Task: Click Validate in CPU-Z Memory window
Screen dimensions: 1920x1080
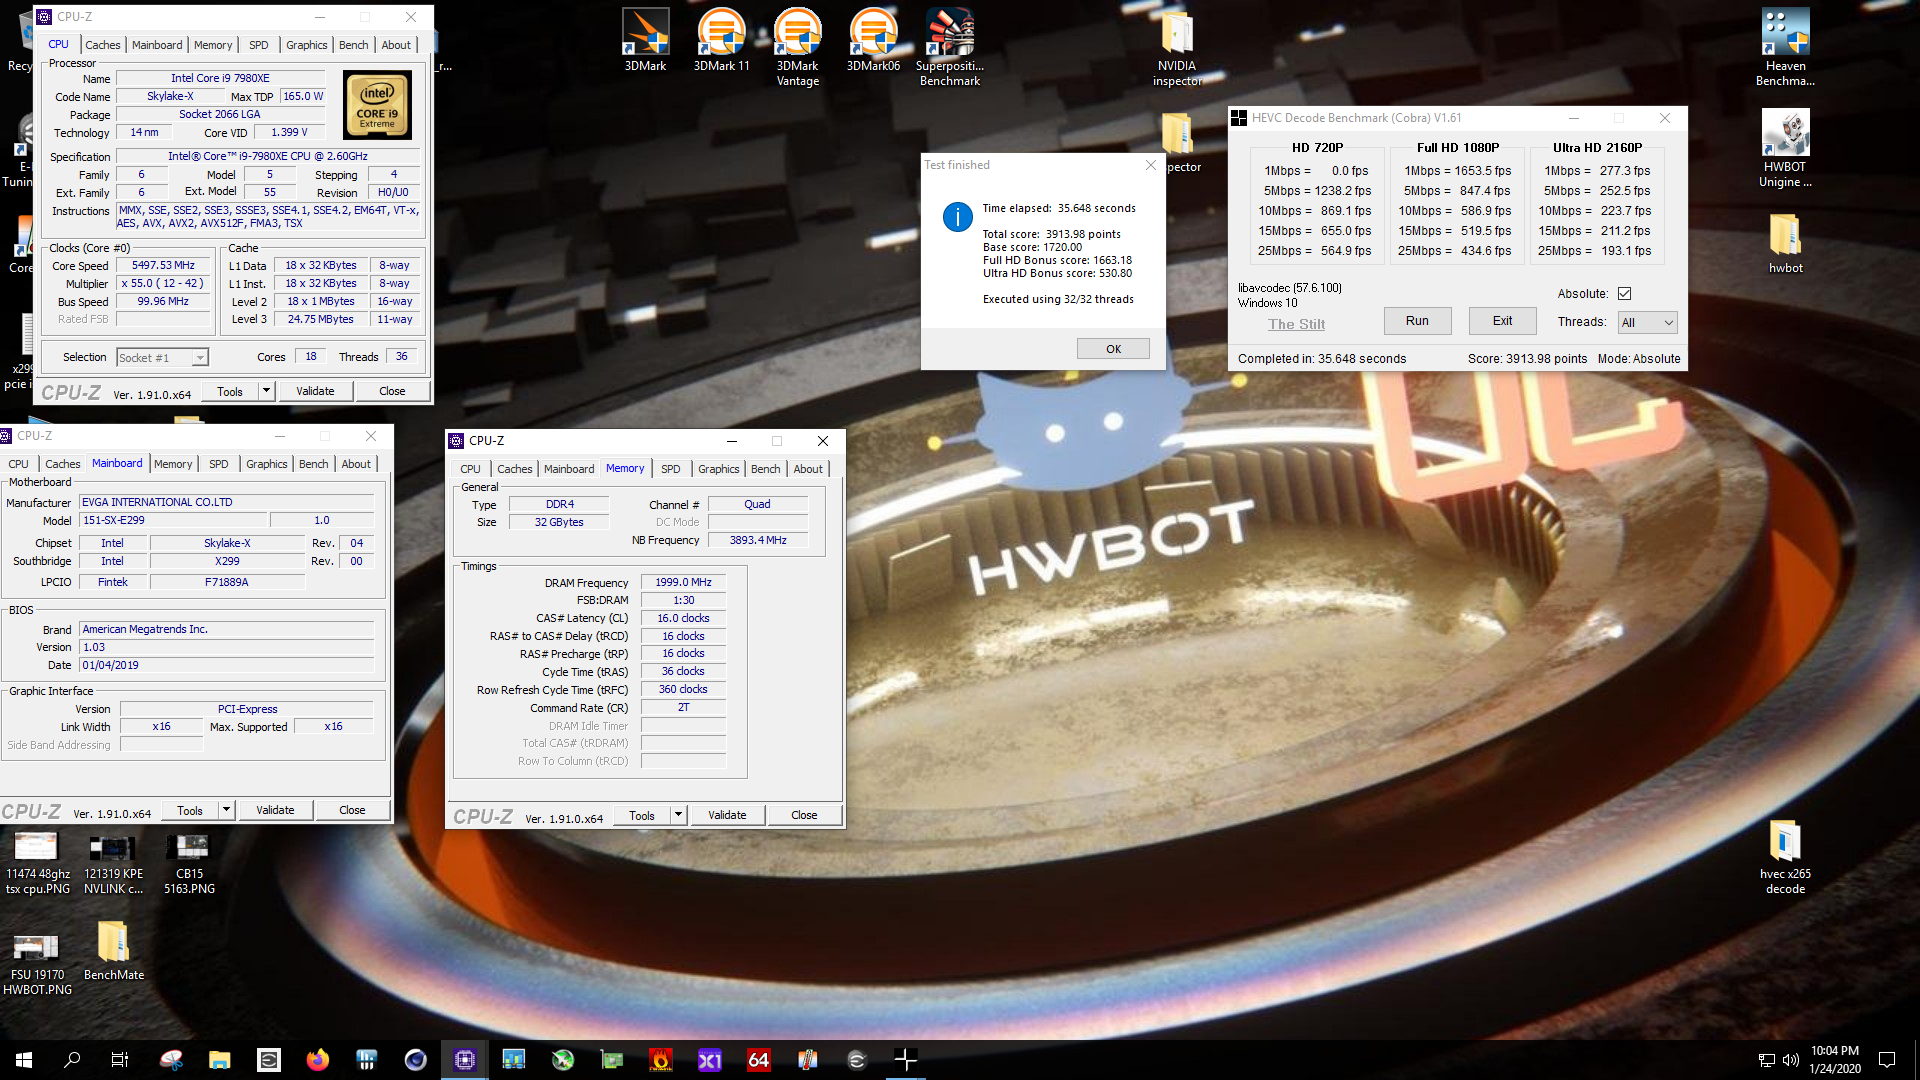Action: point(727,815)
